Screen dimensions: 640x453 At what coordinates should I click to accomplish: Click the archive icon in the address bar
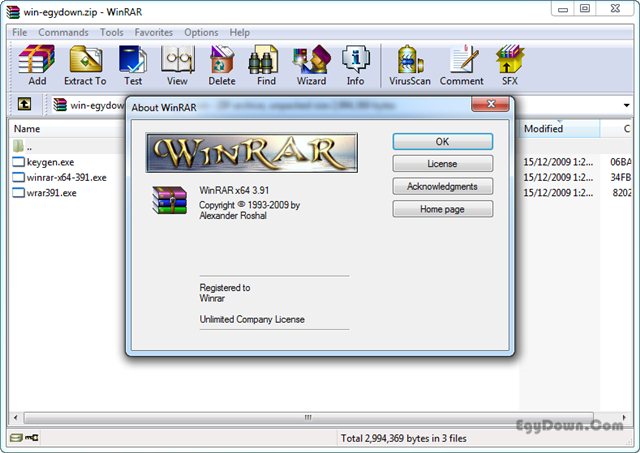[60, 104]
